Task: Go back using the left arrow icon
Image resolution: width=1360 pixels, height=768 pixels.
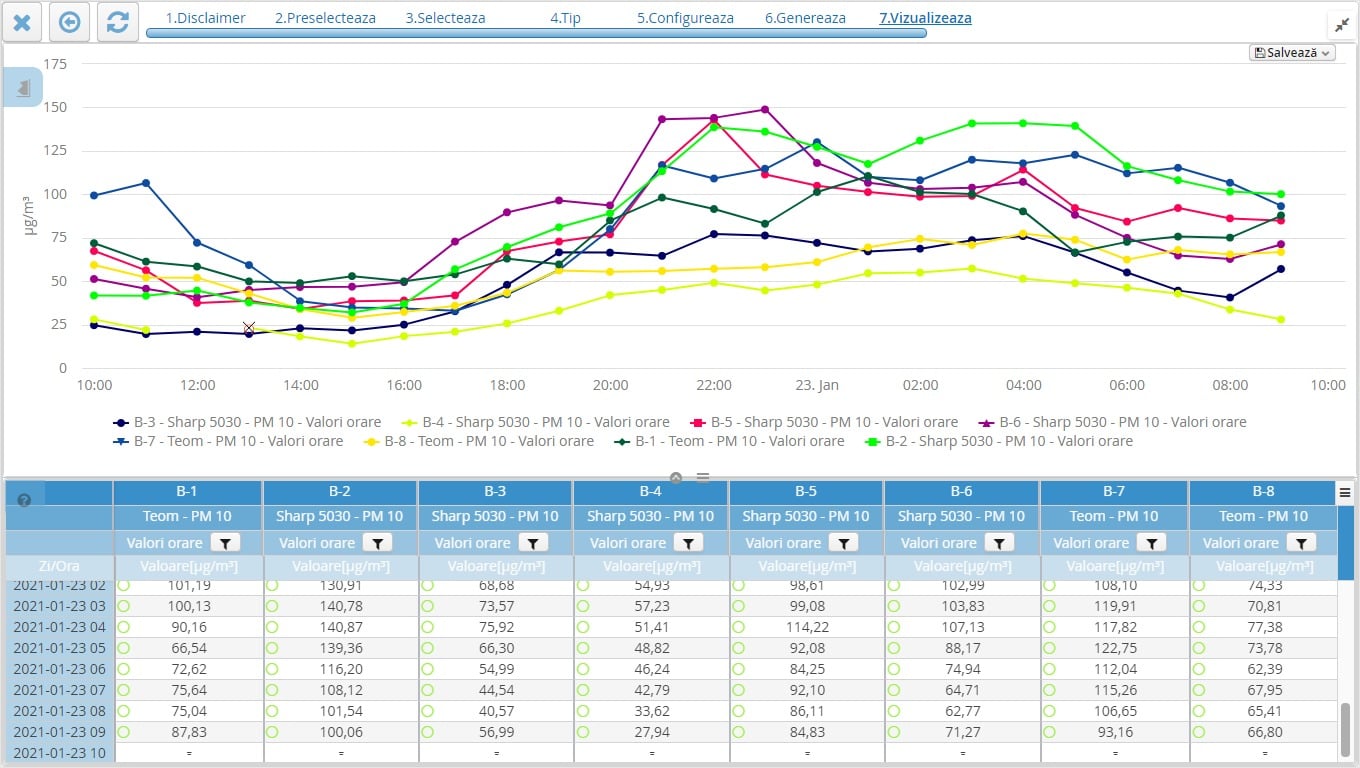Action: point(69,22)
